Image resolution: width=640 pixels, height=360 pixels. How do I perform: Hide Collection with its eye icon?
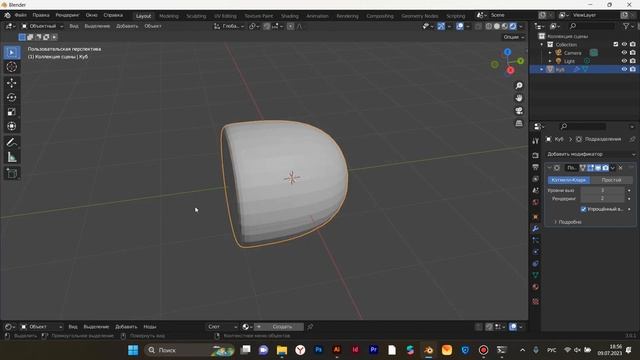click(x=624, y=44)
